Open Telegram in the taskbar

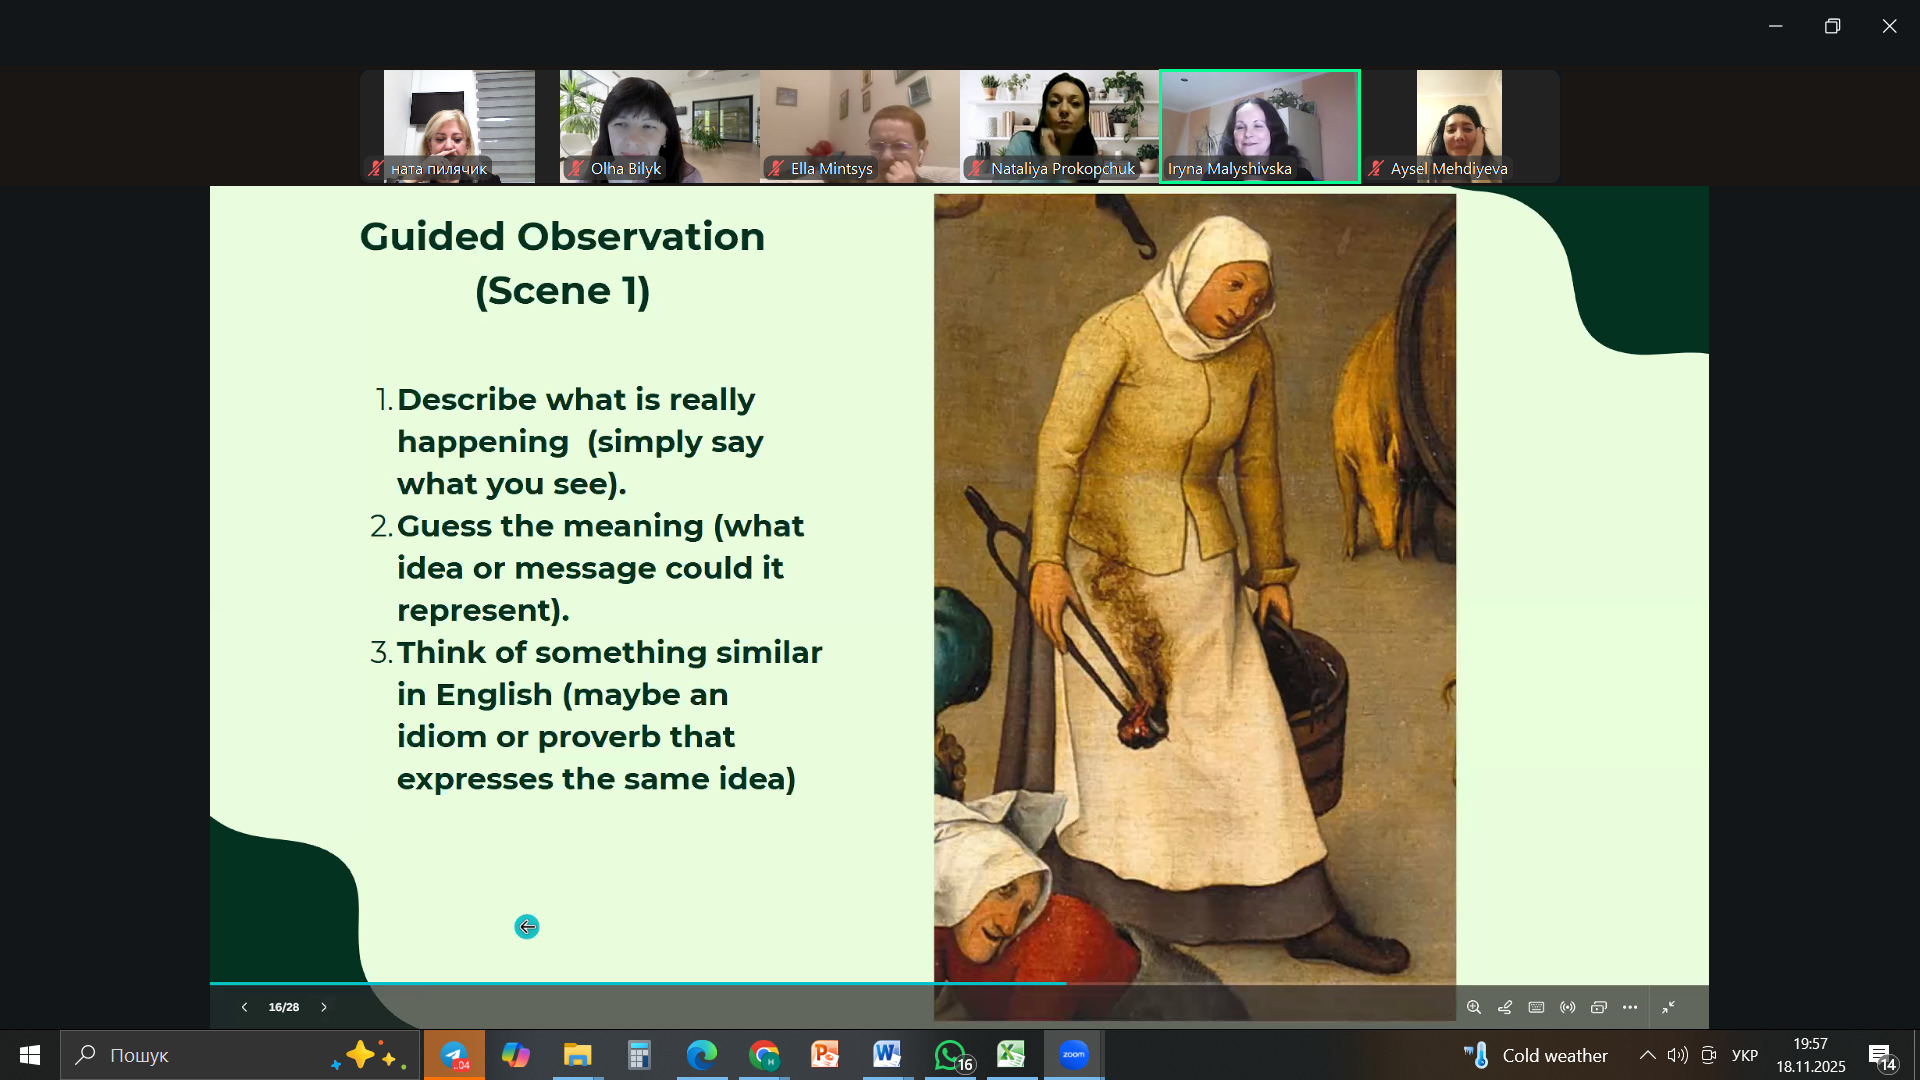coord(455,1055)
